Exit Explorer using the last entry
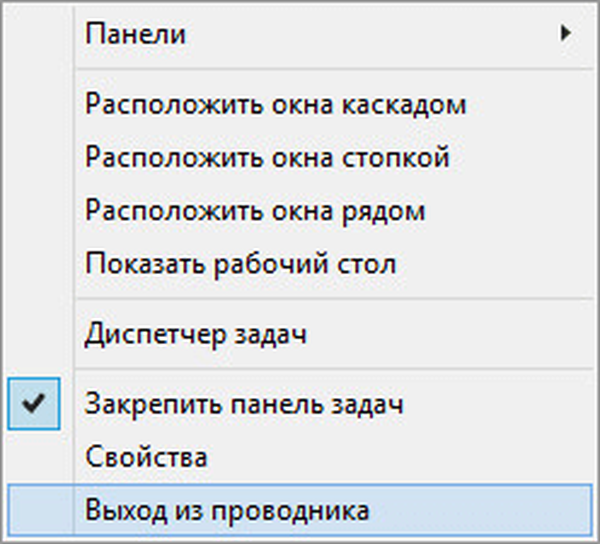The image size is (600, 544). tap(228, 511)
